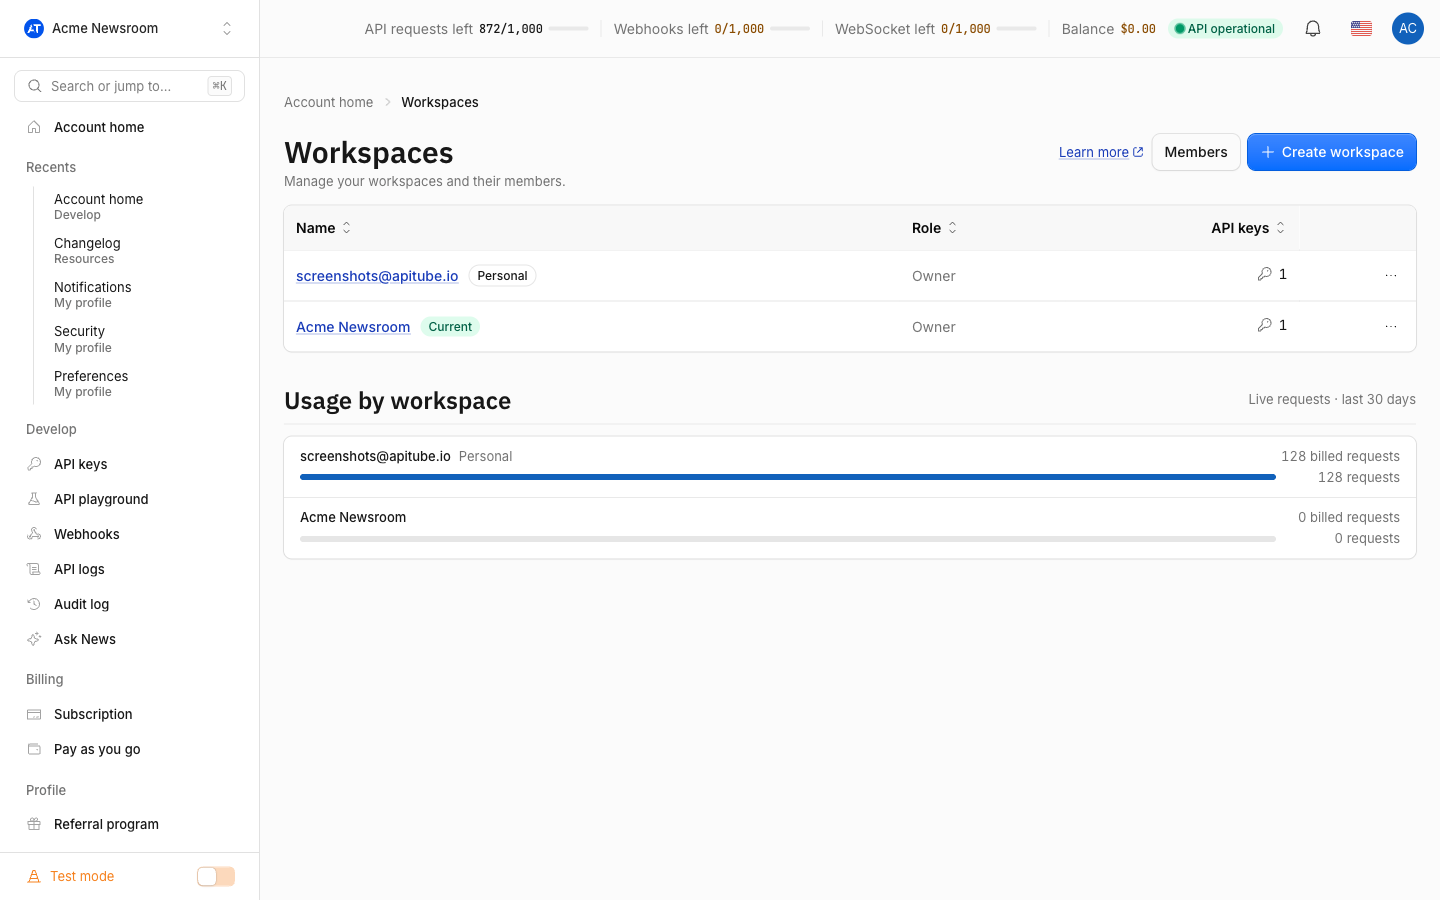Click the API playground flask icon

coord(34,499)
